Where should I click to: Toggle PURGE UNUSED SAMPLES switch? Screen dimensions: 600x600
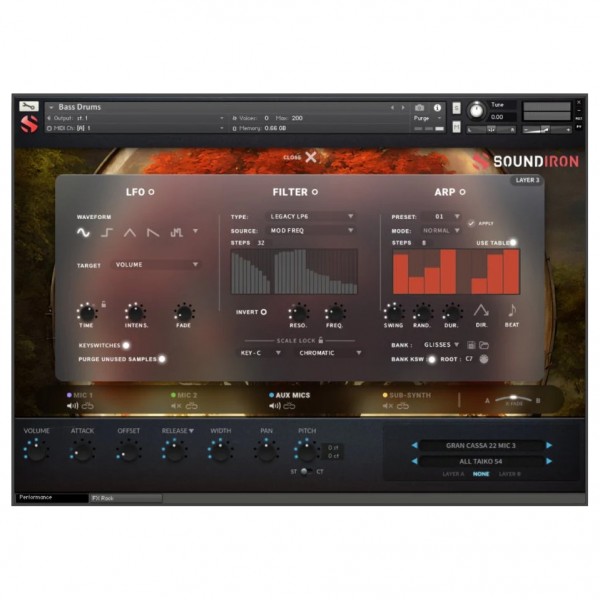click(162, 359)
